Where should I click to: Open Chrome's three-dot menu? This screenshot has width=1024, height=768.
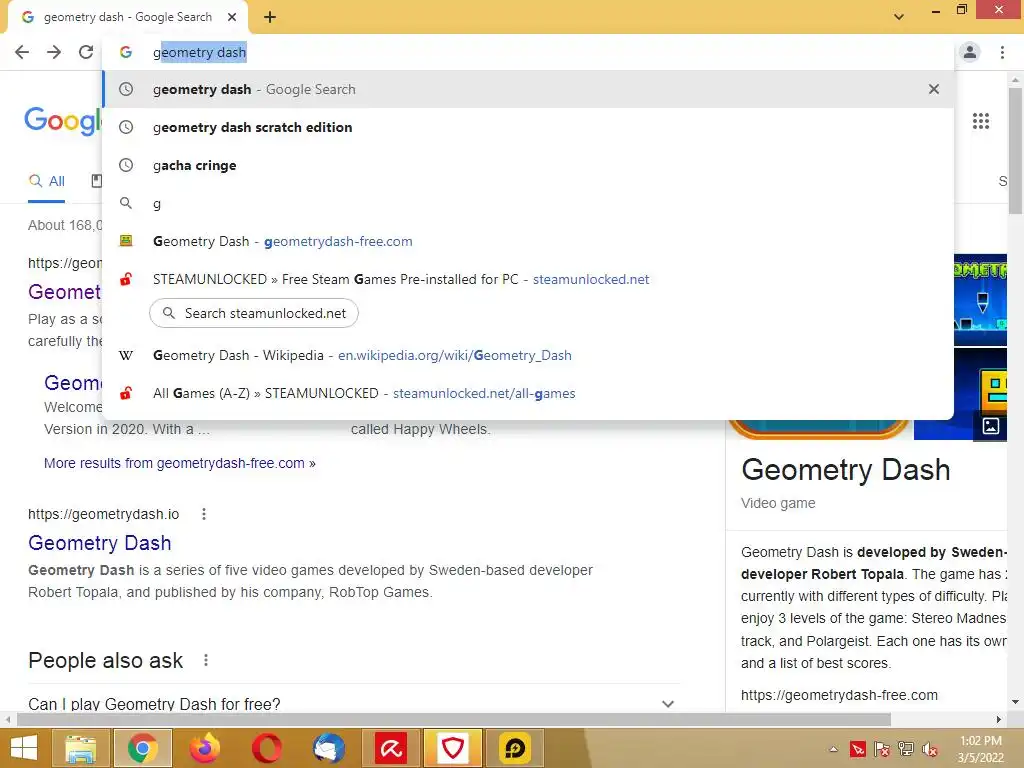[x=1002, y=52]
